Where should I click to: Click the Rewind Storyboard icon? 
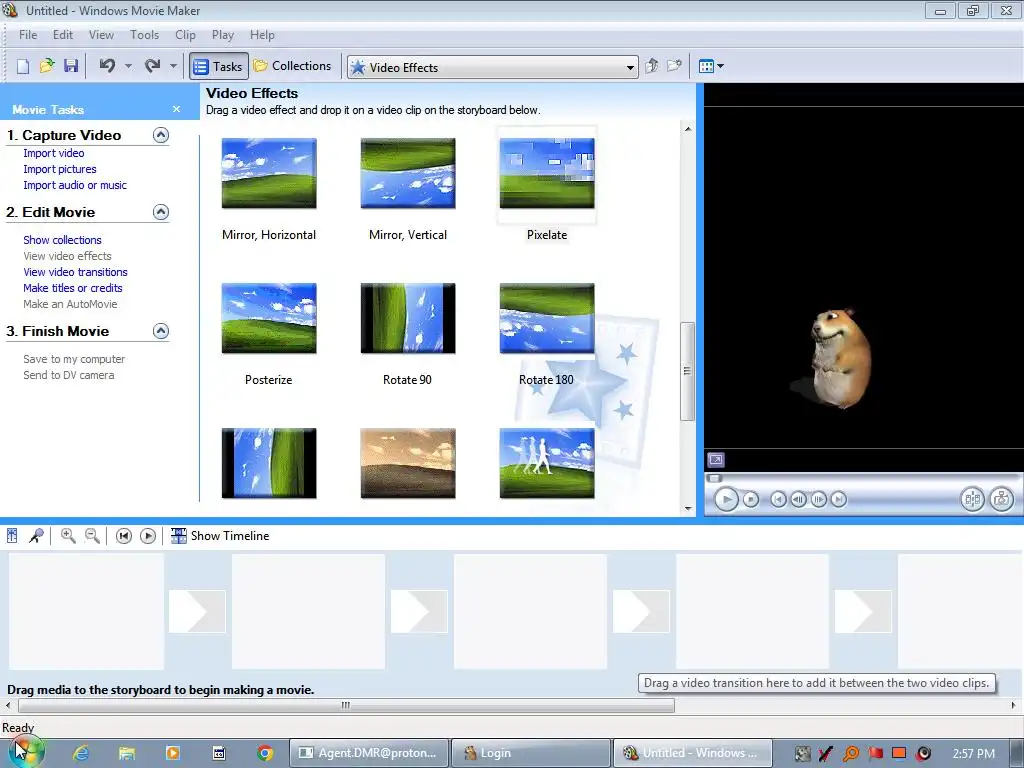tap(123, 536)
